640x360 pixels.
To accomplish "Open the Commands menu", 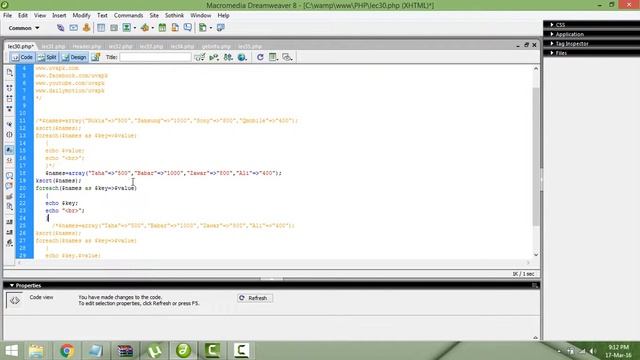I will point(128,16).
